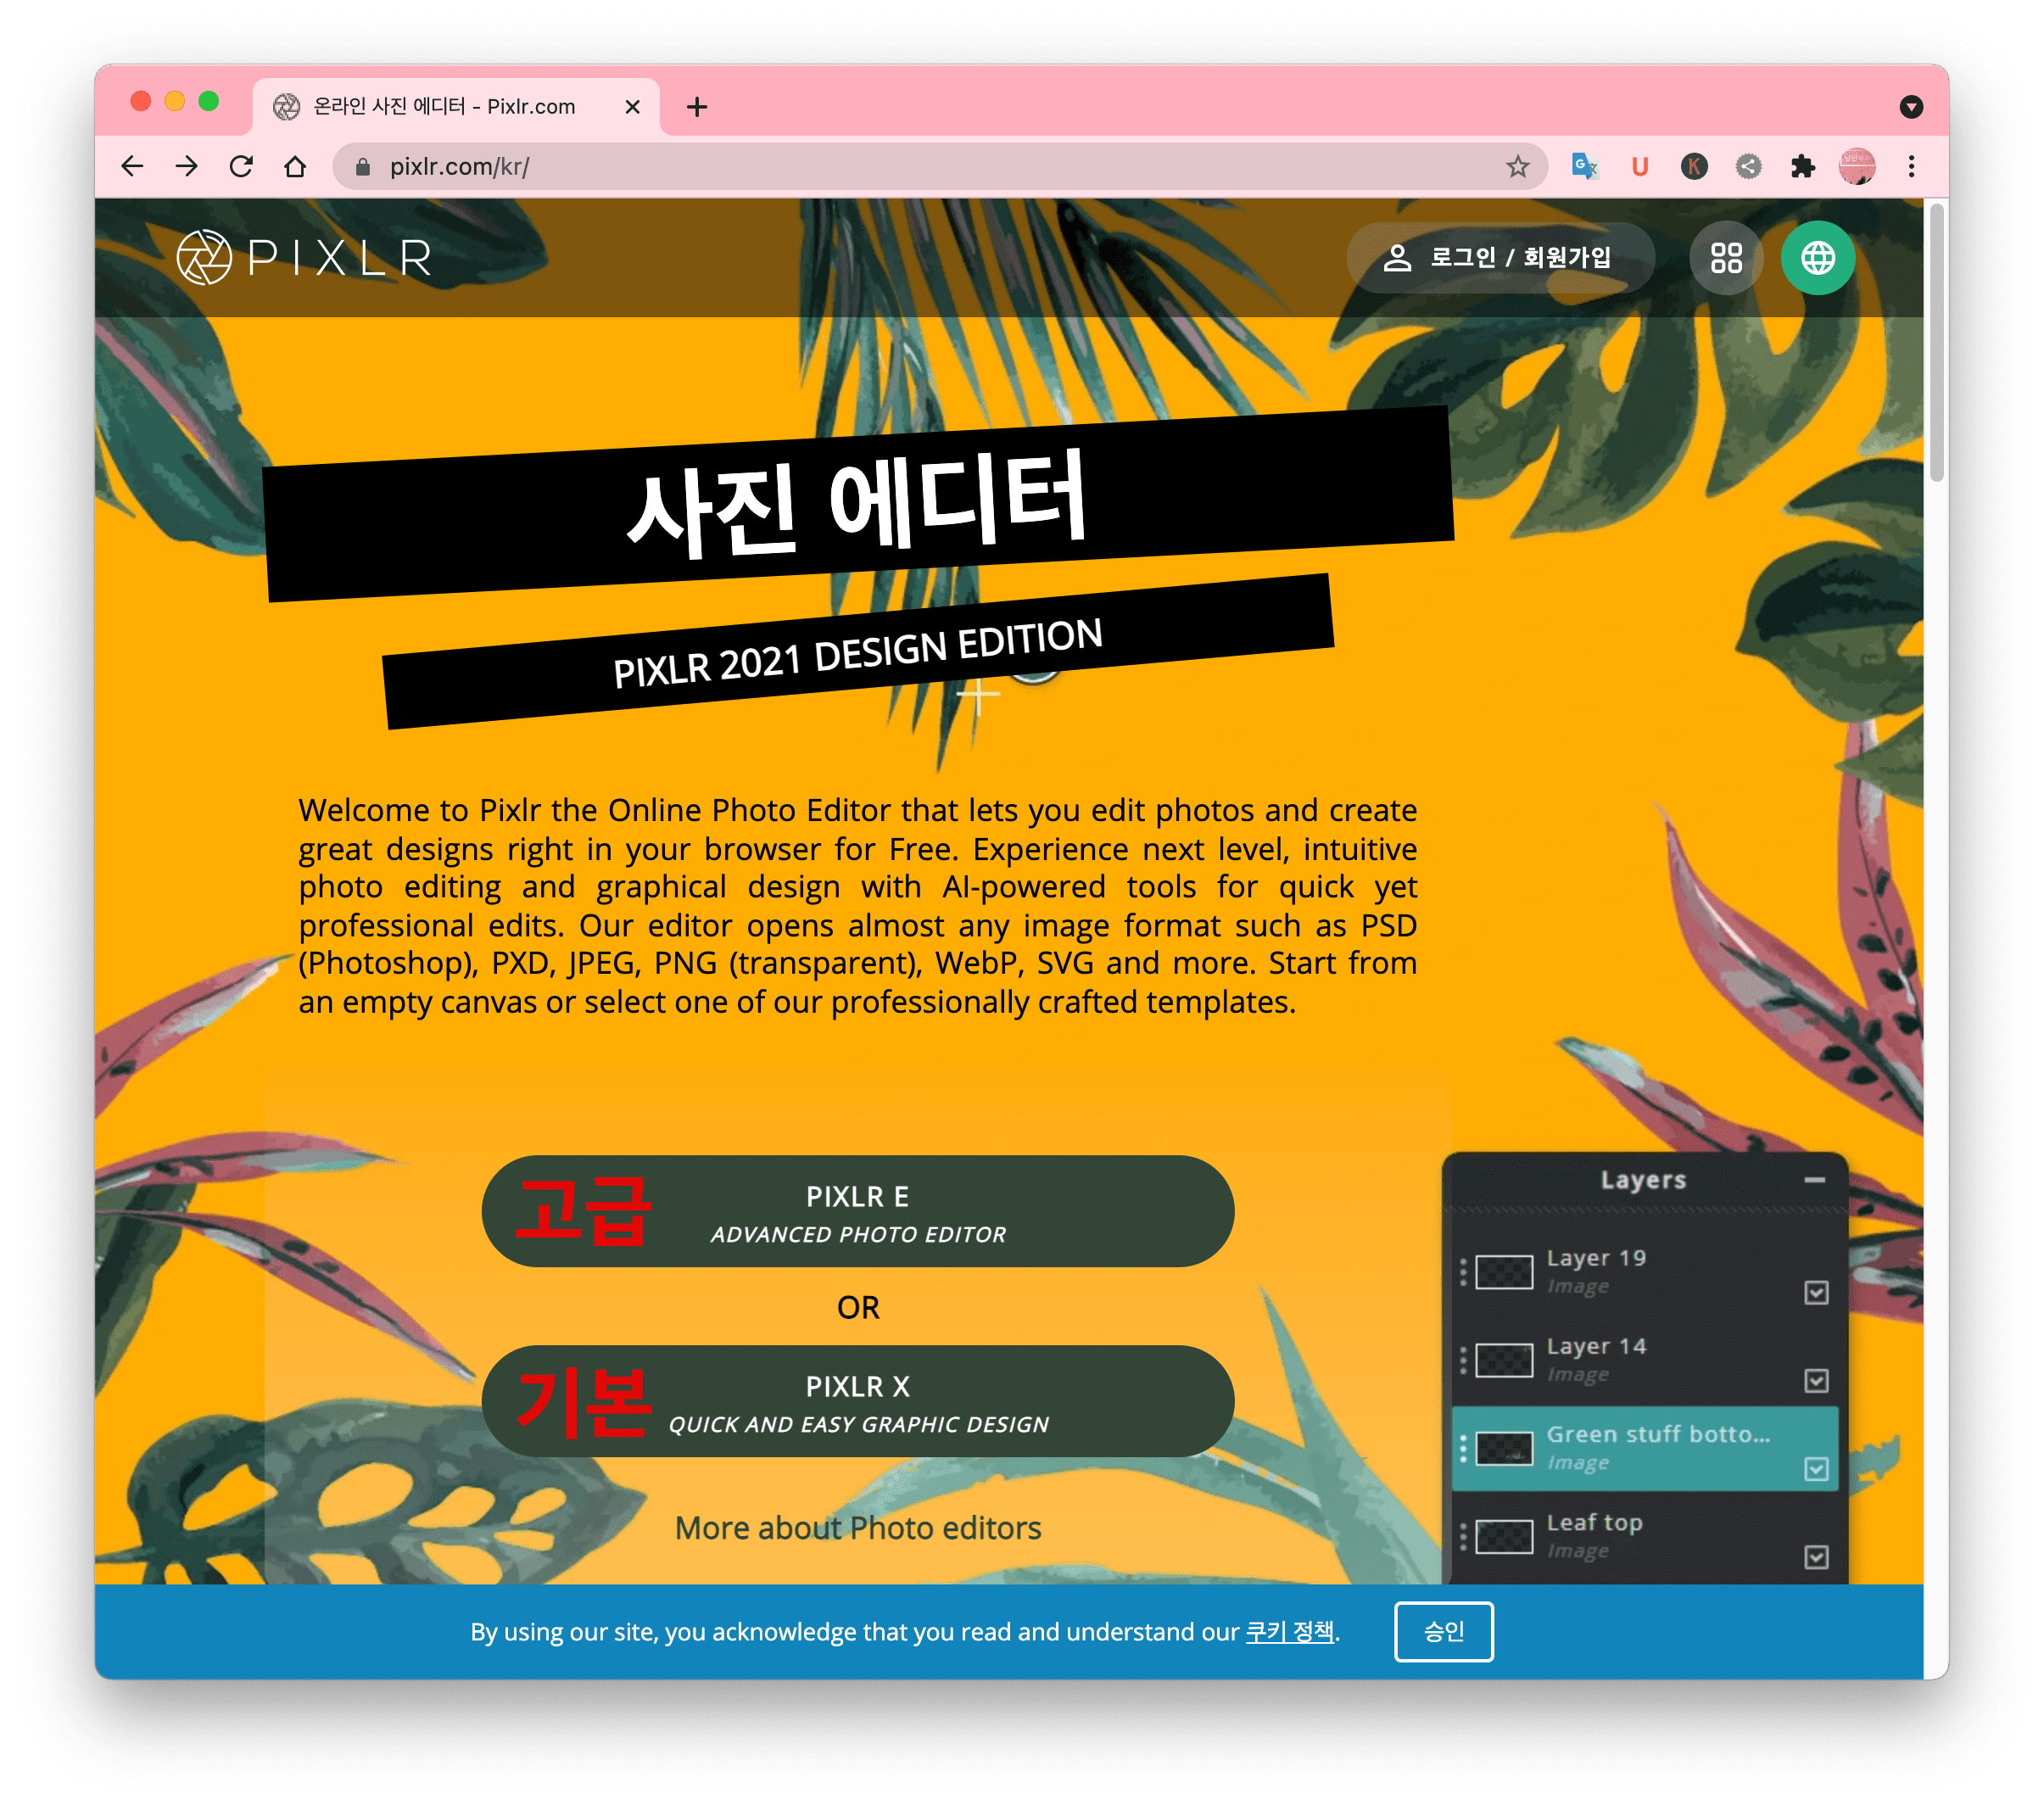Screen dimensions: 2044x1805
Task: Open the Extensions puzzle piece icon
Action: [1802, 166]
